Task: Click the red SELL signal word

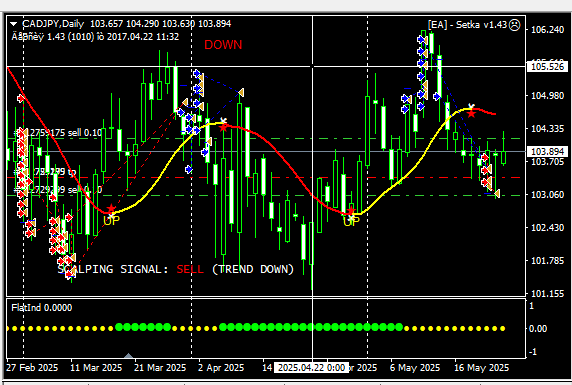Action: pyautogui.click(x=190, y=269)
